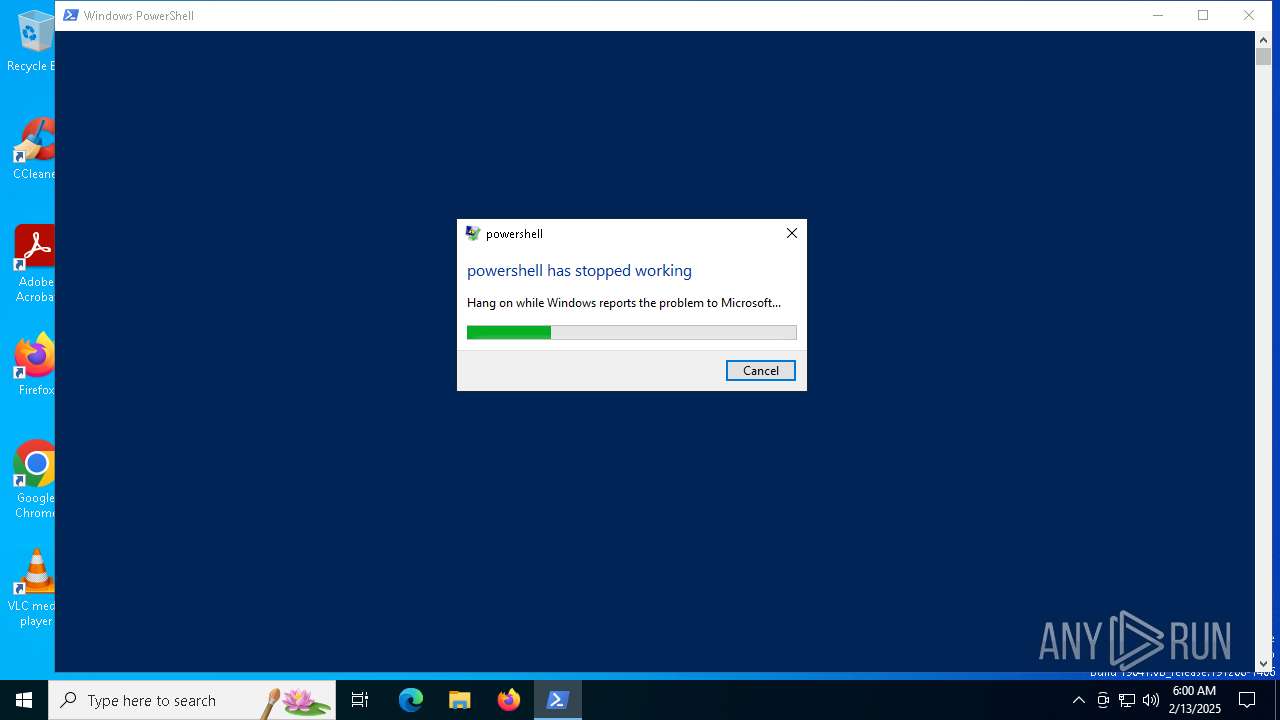Minimize the Windows PowerShell window
Viewport: 1280px width, 720px height.
tap(1158, 15)
